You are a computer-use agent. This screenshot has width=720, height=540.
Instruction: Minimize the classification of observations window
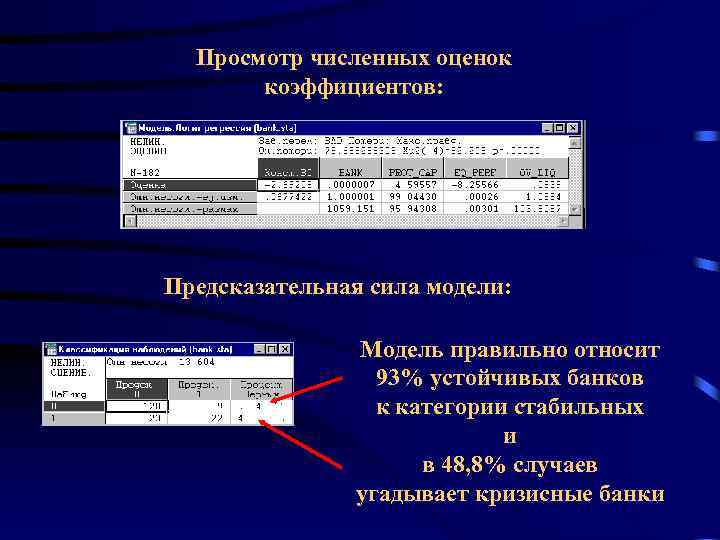click(x=260, y=349)
